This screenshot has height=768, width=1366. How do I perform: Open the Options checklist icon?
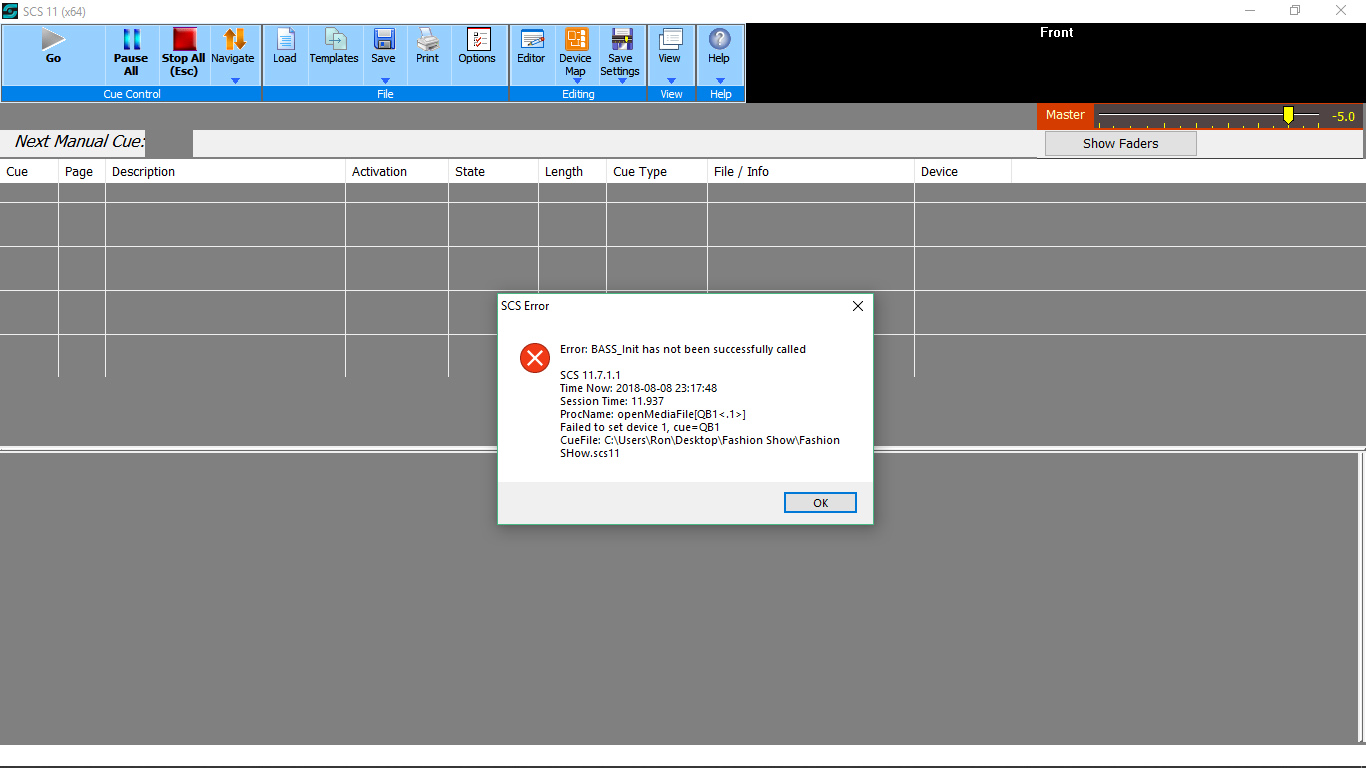pyautogui.click(x=478, y=40)
